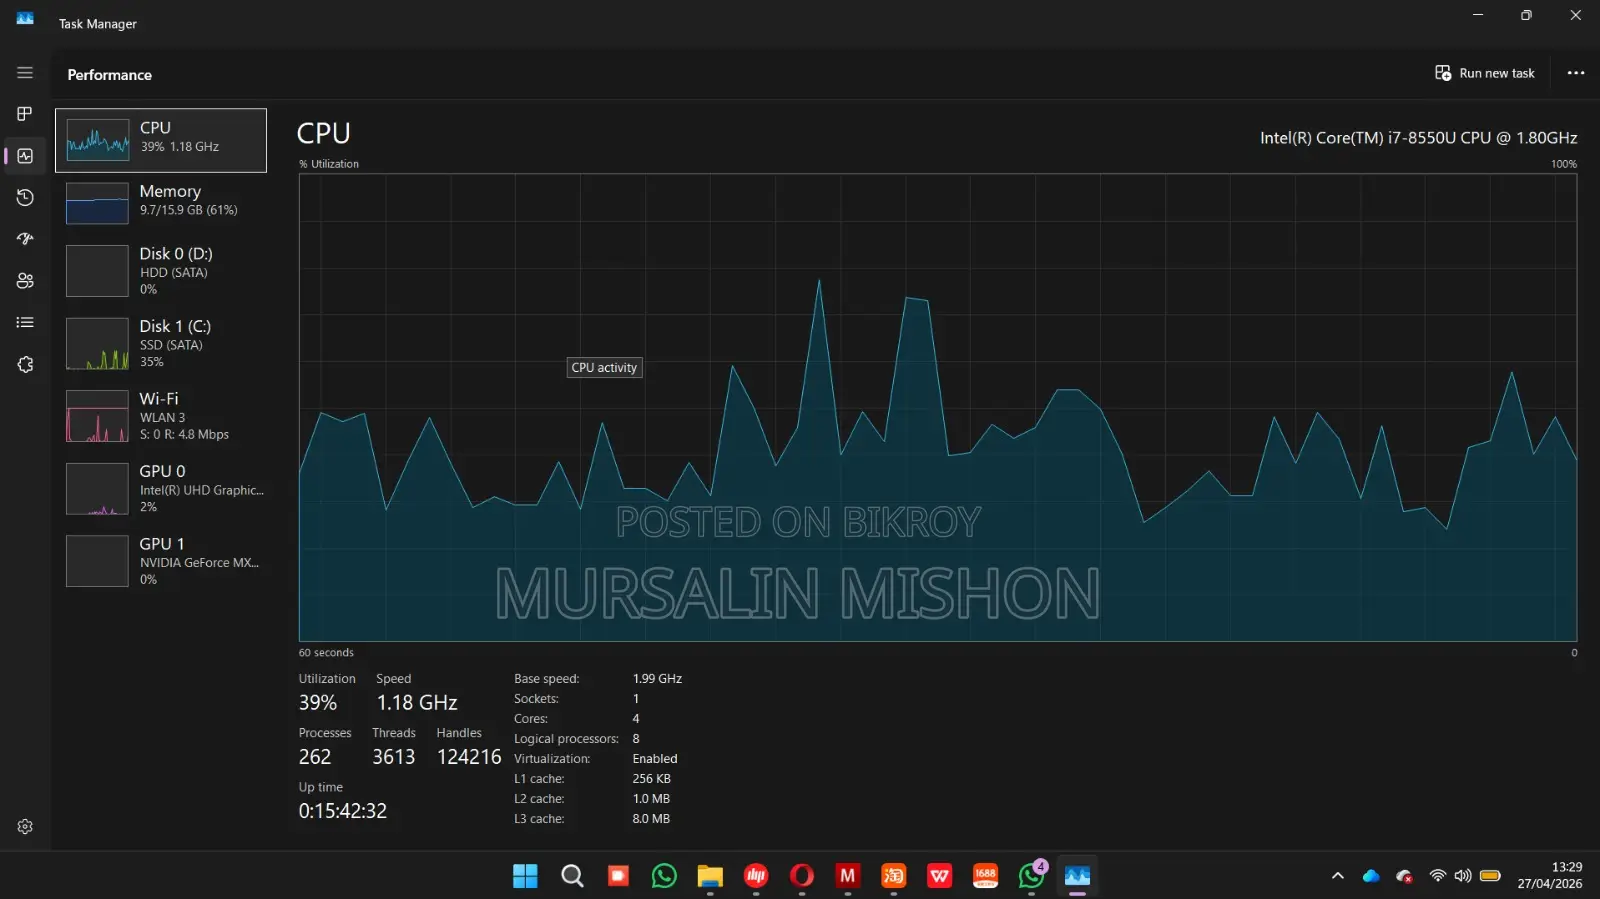
Task: Open the Startup apps page icon
Action: point(25,239)
